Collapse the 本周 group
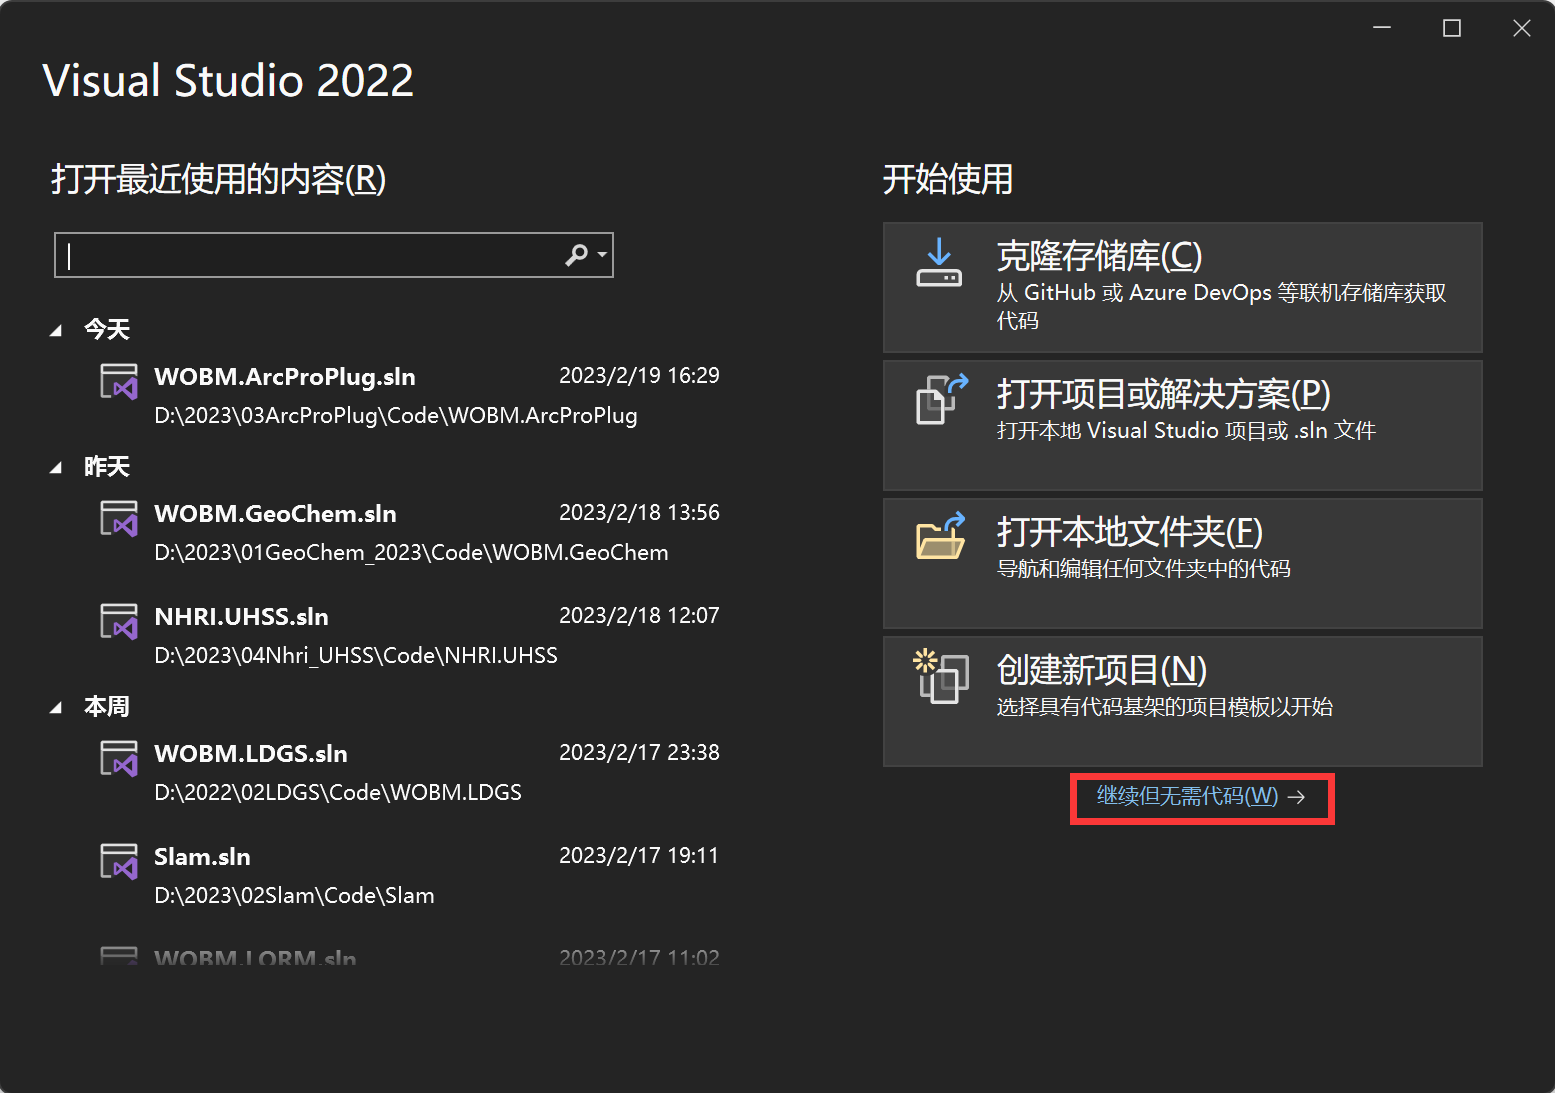Viewport: 1555px width, 1093px height. click(56, 707)
